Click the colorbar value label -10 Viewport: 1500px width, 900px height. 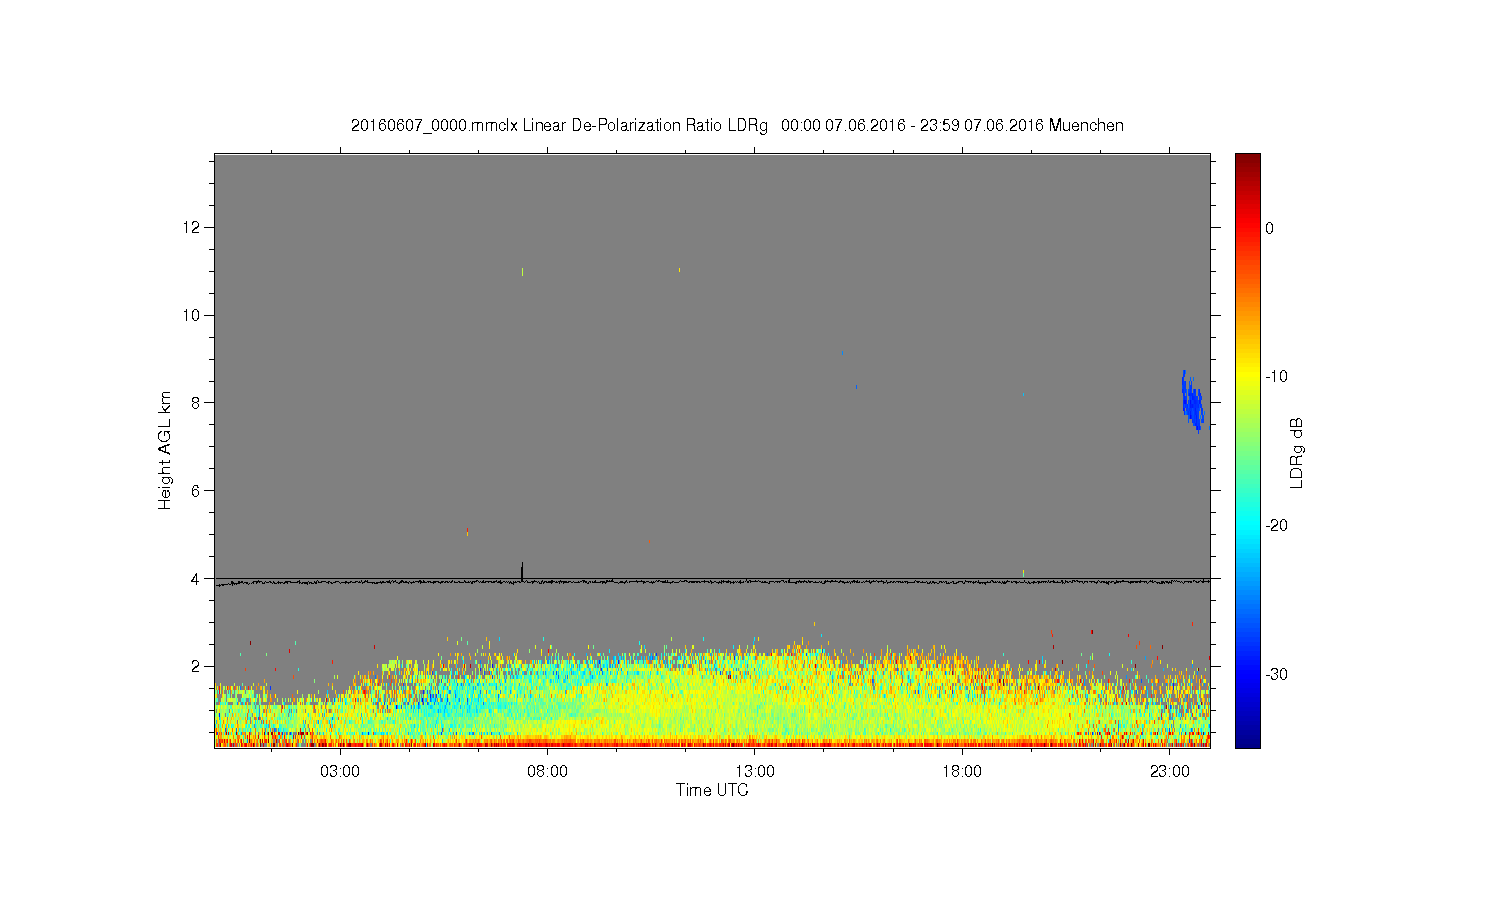(1276, 377)
